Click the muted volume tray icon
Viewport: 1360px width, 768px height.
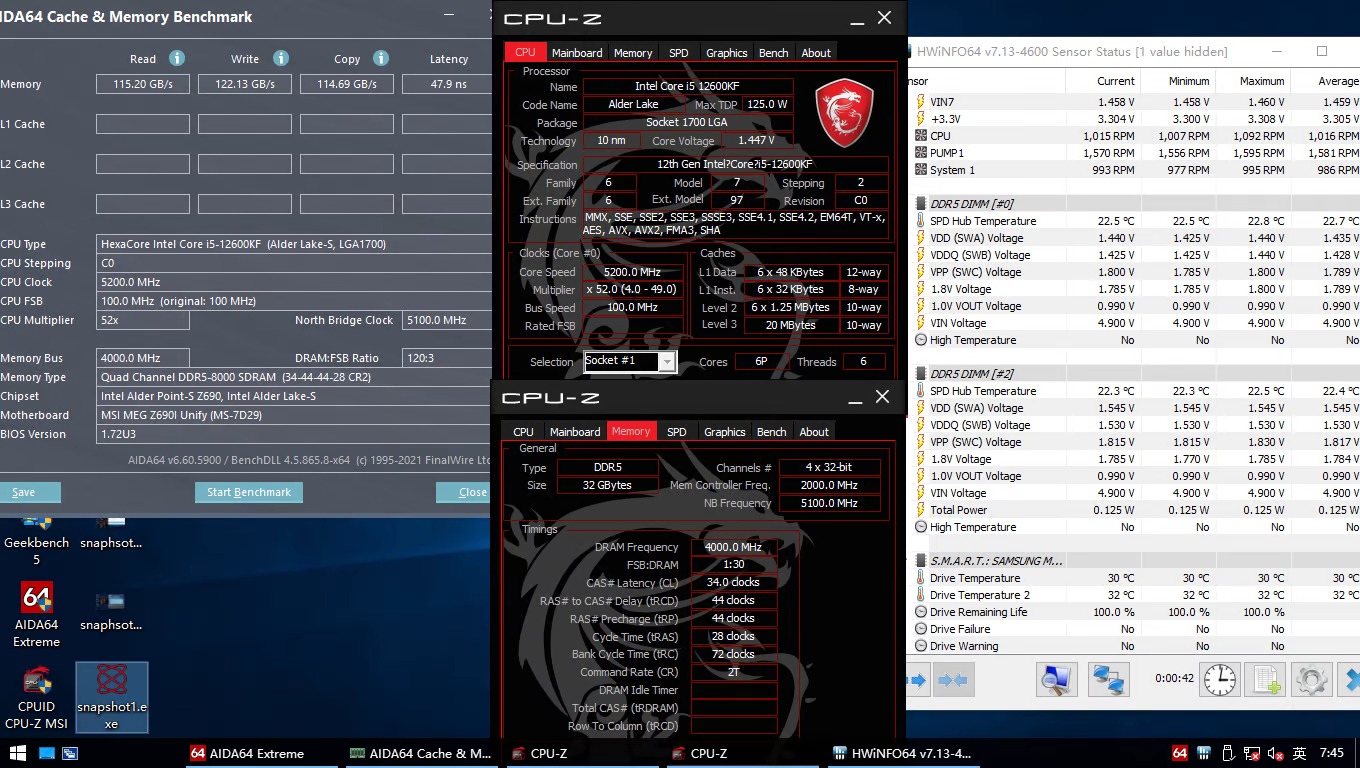(1275, 753)
